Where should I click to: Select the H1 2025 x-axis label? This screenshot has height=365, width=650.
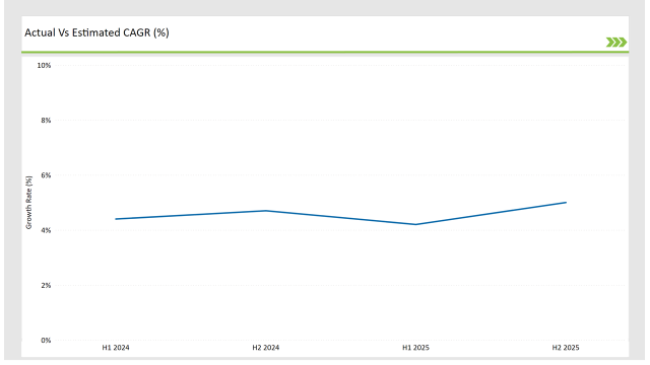(x=416, y=348)
